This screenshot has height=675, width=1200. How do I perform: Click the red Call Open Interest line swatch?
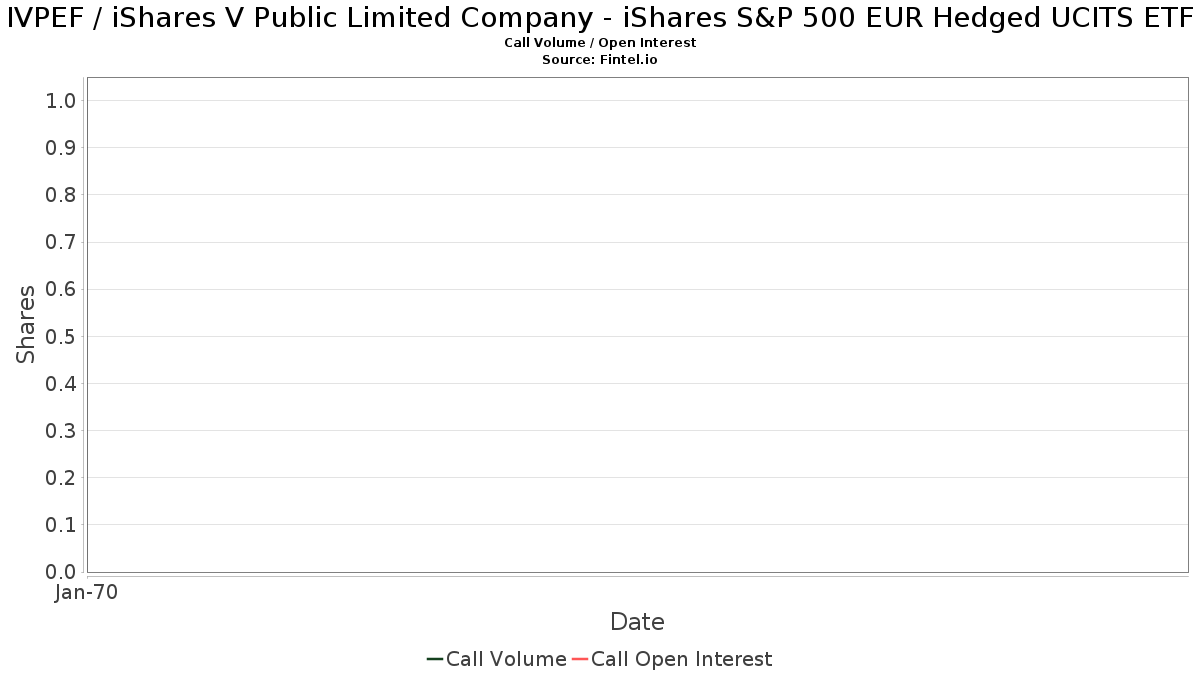pyautogui.click(x=580, y=659)
